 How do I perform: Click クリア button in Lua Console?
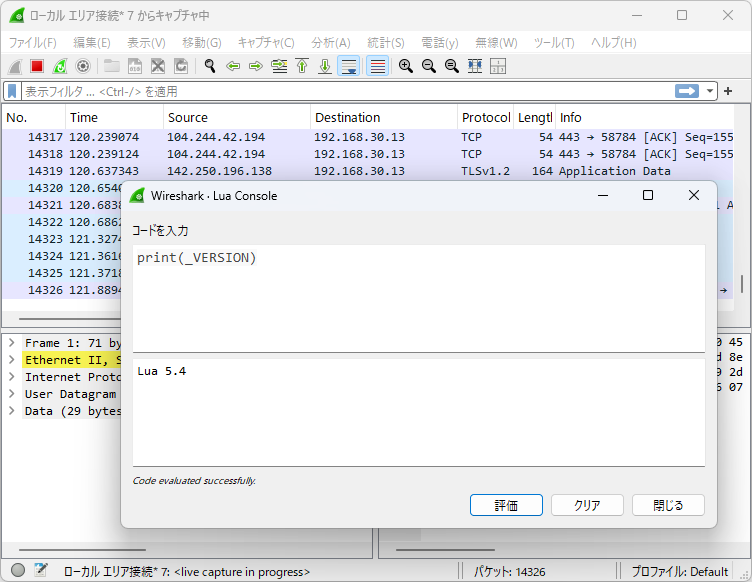(588, 505)
